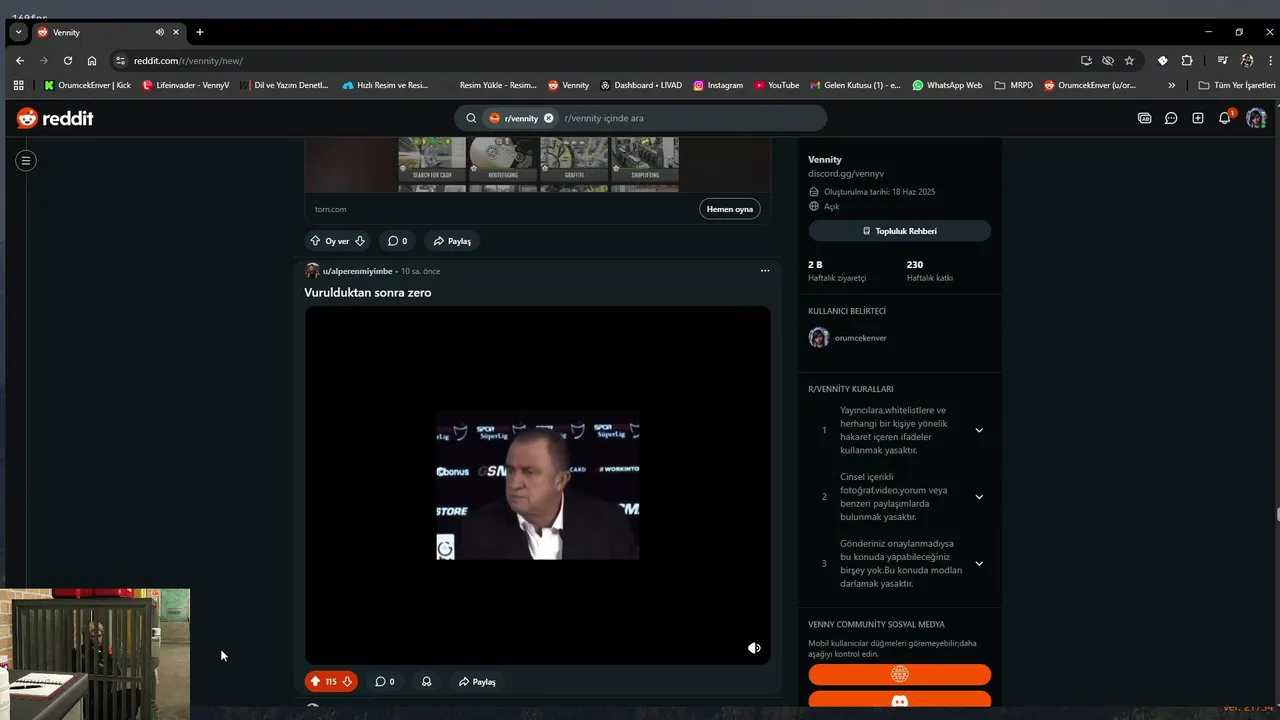The image size is (1280, 720).
Task: Show more bookmarks chevron
Action: [1172, 85]
